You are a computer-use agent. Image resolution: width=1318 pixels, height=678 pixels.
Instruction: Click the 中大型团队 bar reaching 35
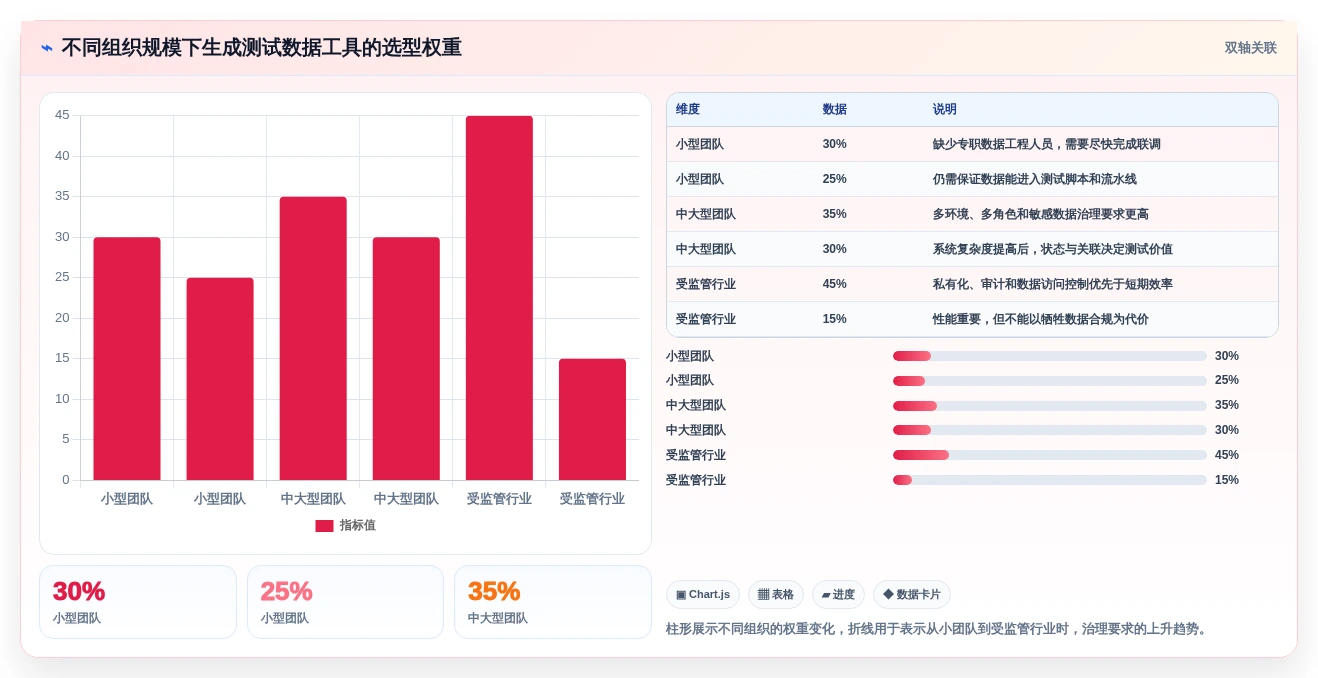pos(313,339)
